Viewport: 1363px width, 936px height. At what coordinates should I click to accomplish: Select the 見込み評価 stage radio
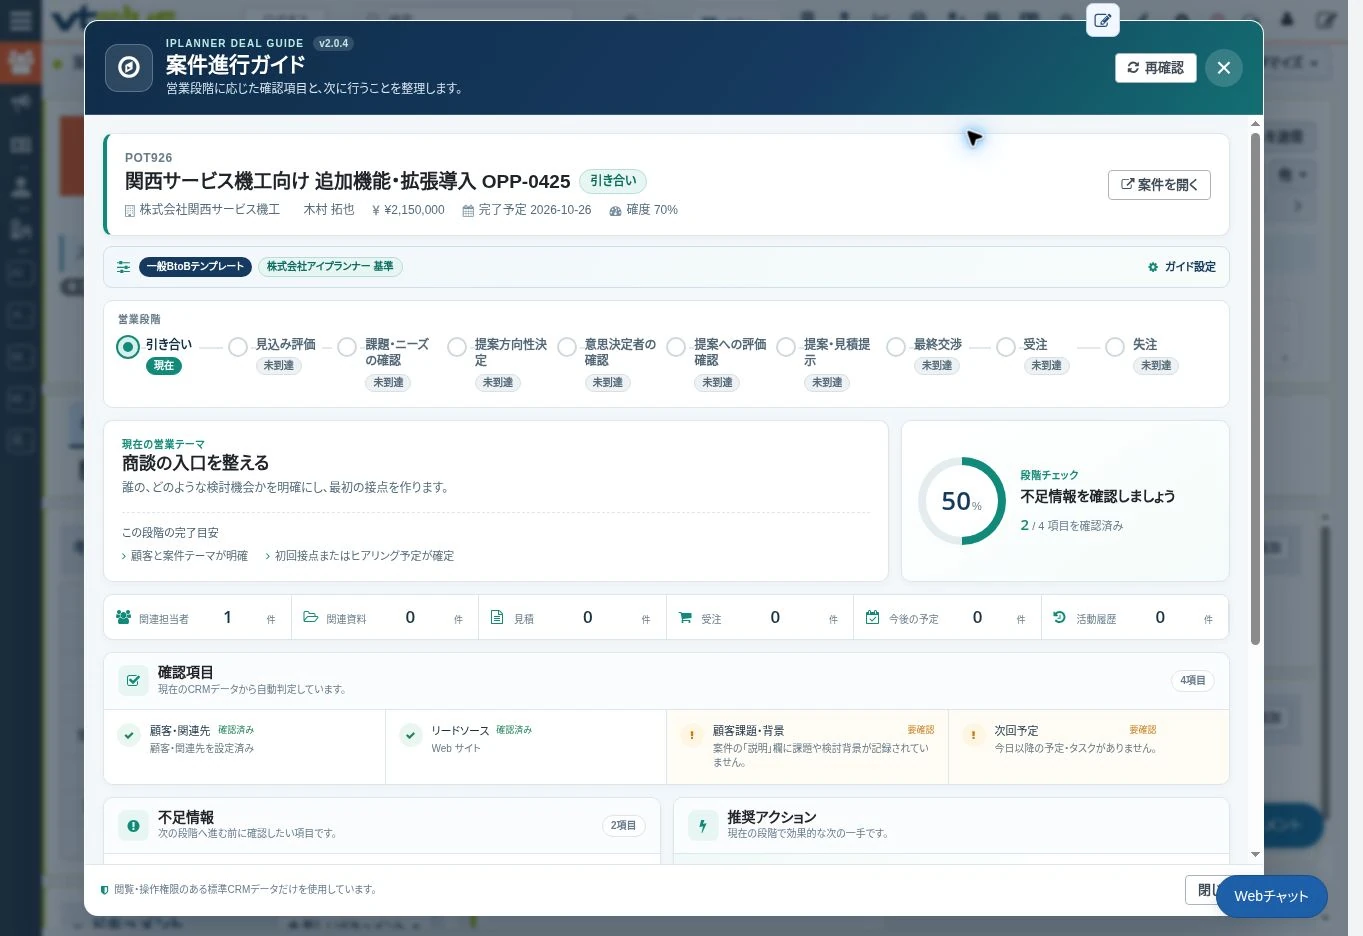pos(238,347)
